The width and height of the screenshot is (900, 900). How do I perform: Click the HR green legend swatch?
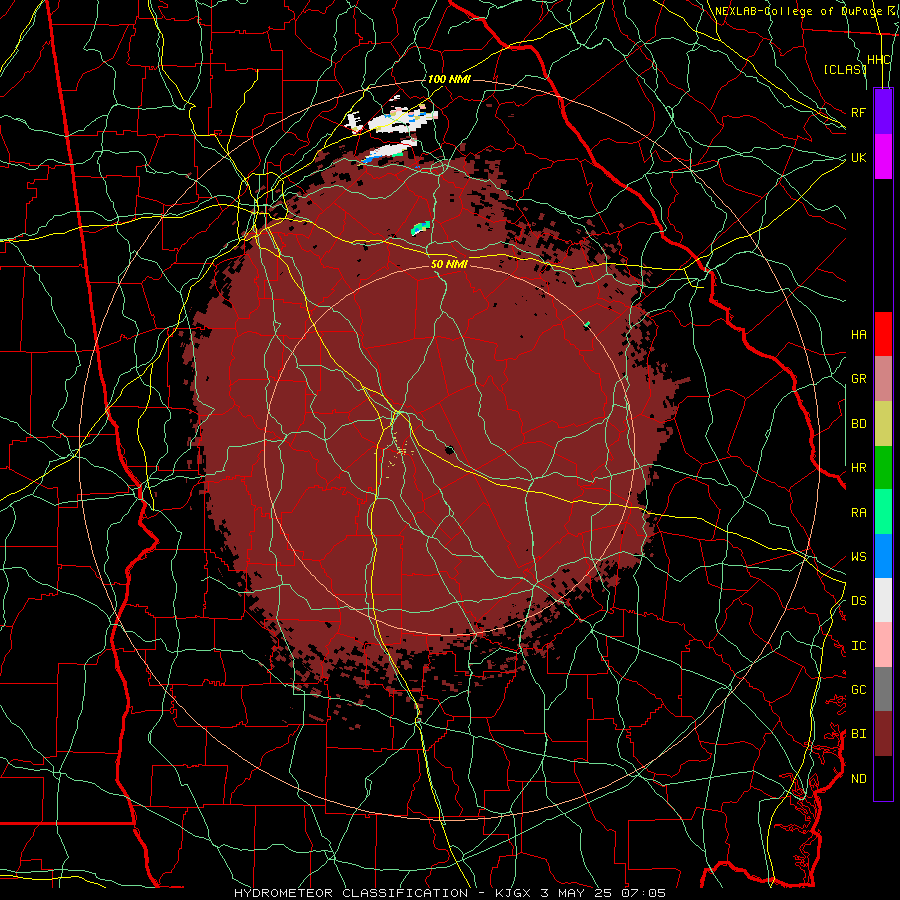pos(883,468)
